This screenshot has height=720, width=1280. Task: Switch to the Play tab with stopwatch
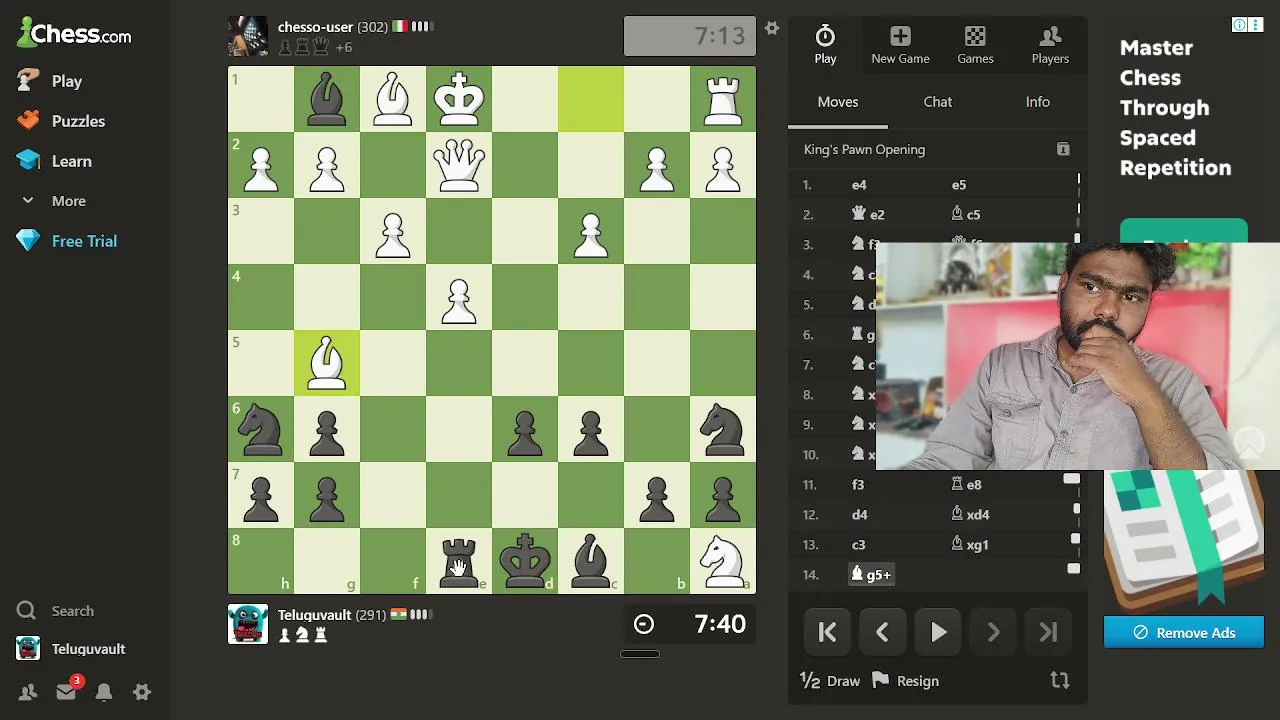[x=825, y=45]
